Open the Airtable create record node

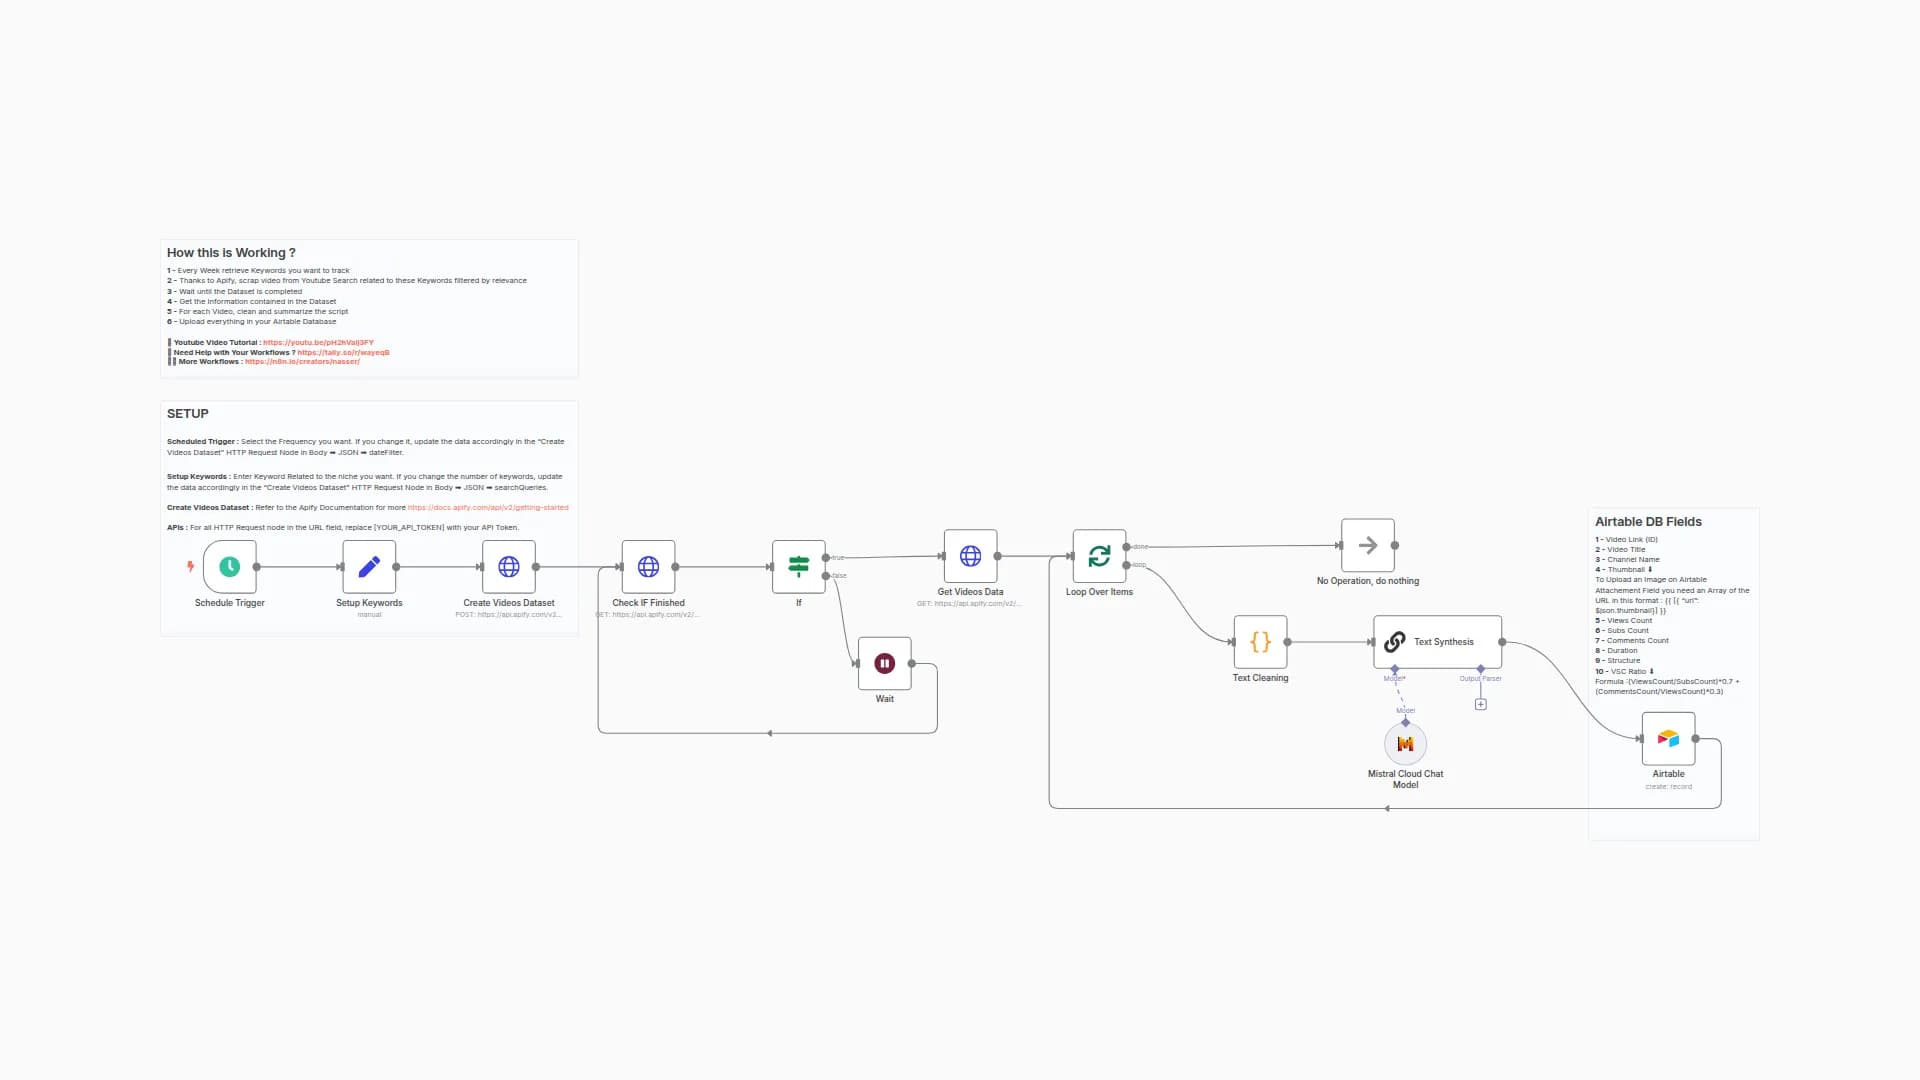tap(1668, 738)
